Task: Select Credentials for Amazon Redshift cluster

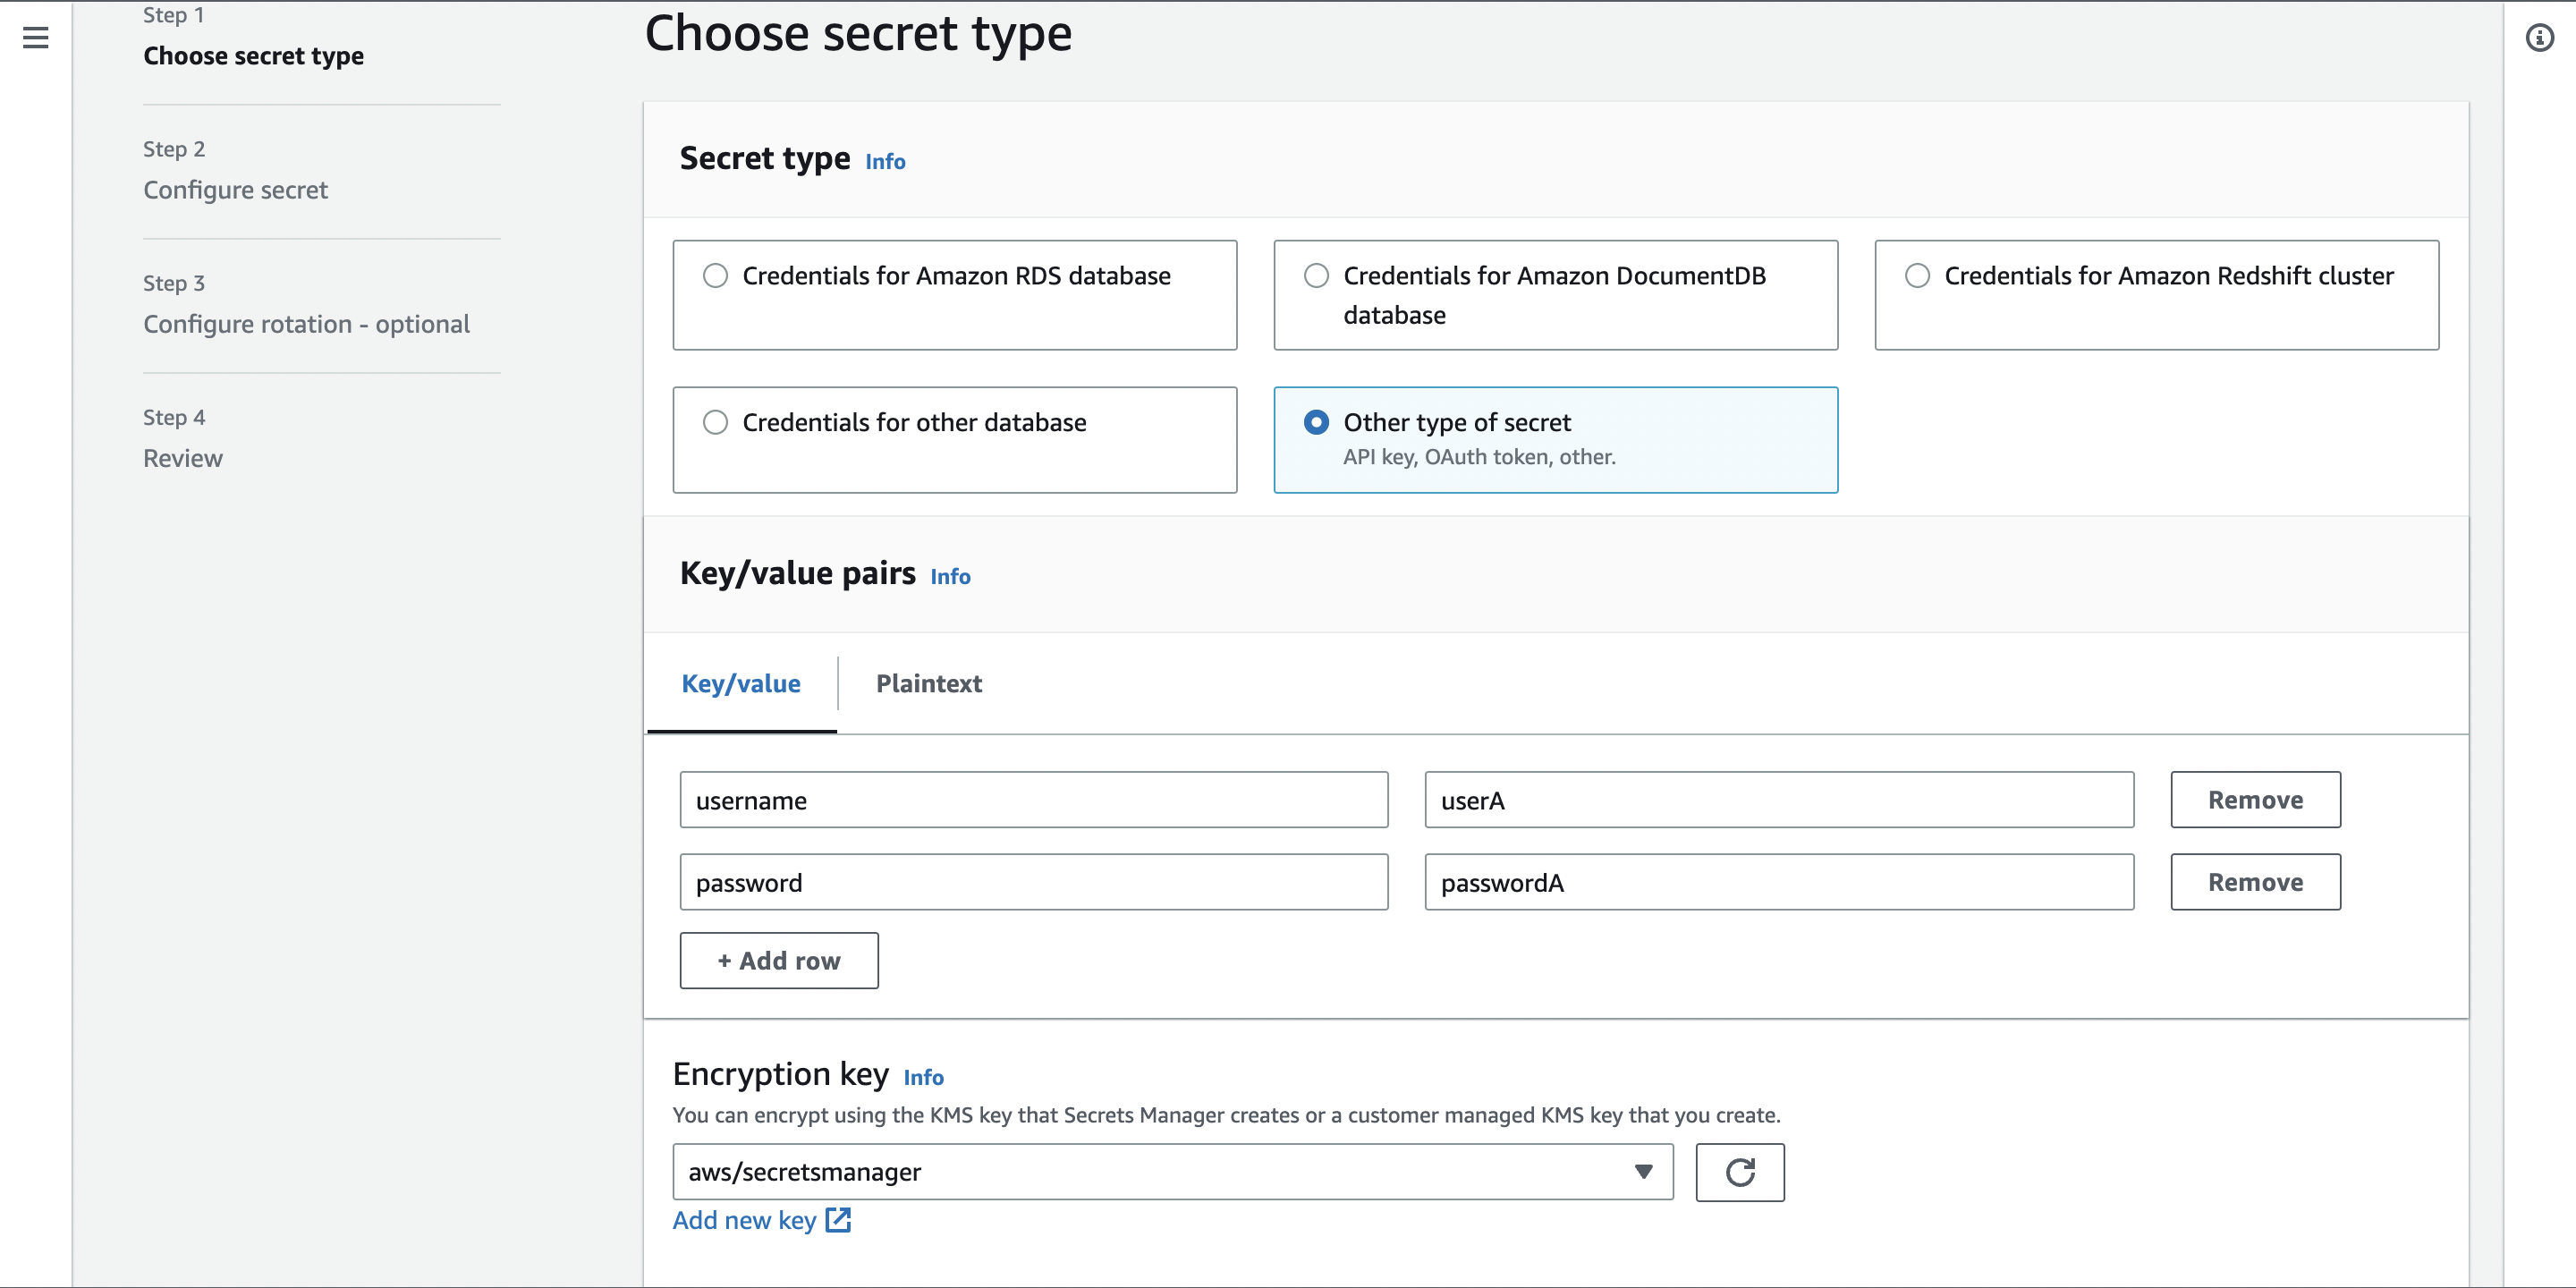Action: [x=2156, y=295]
